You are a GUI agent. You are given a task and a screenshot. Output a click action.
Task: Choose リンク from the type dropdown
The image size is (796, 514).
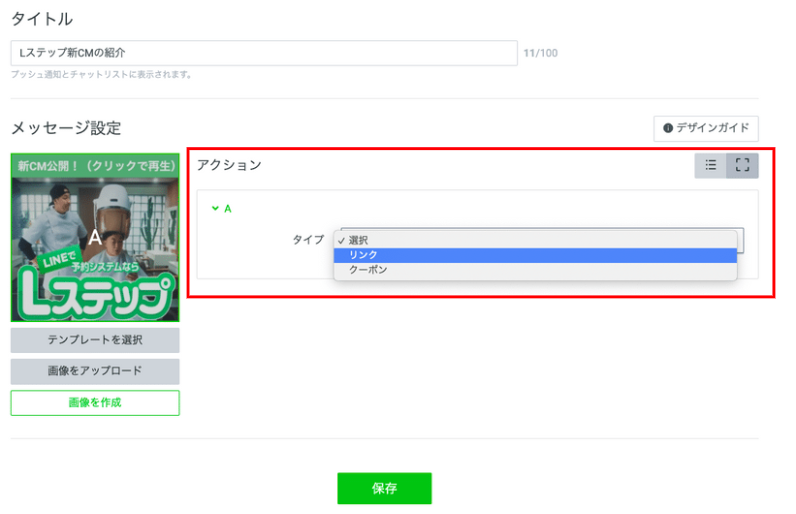coord(535,255)
